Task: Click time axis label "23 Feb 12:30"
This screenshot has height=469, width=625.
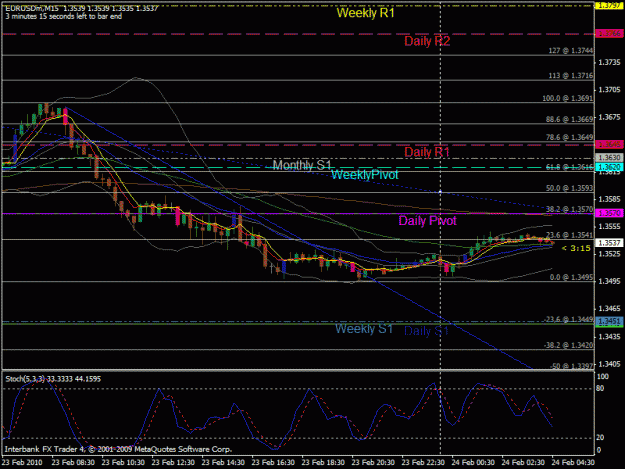Action: (173, 462)
